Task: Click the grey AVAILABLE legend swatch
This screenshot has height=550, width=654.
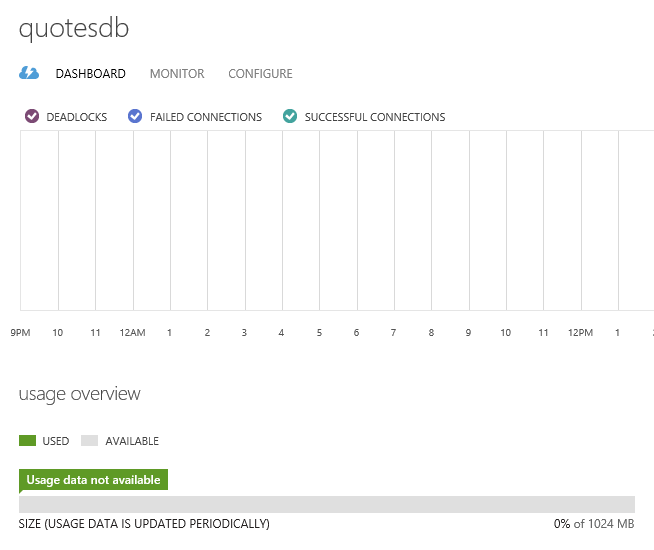Action: coord(89,441)
